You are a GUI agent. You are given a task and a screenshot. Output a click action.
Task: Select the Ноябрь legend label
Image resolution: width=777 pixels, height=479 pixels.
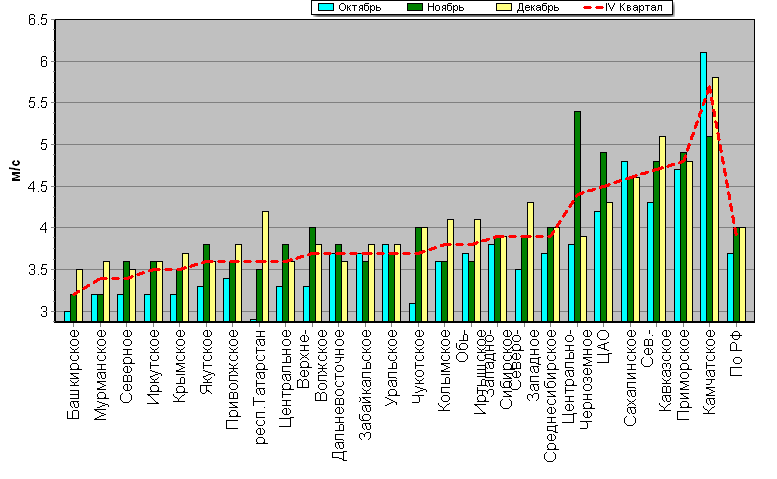(445, 7)
